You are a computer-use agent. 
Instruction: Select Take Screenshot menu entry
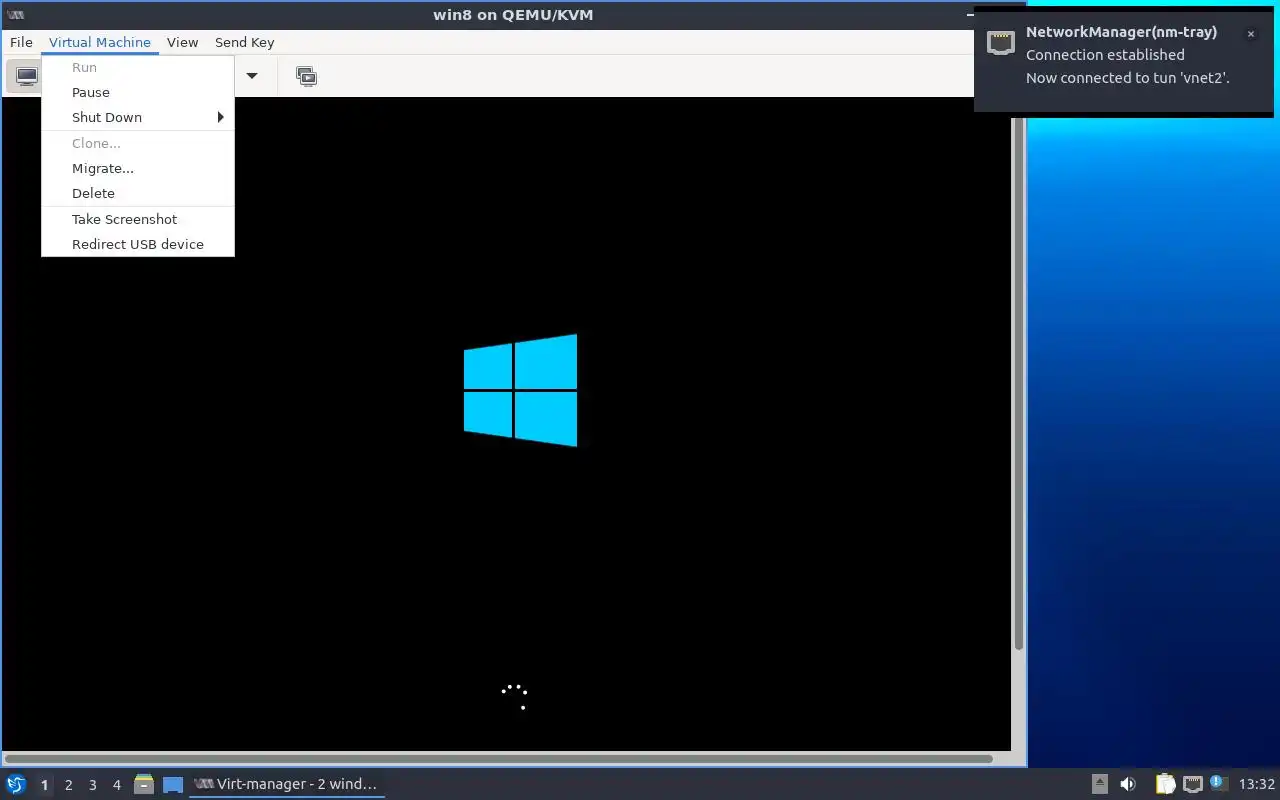(138, 219)
